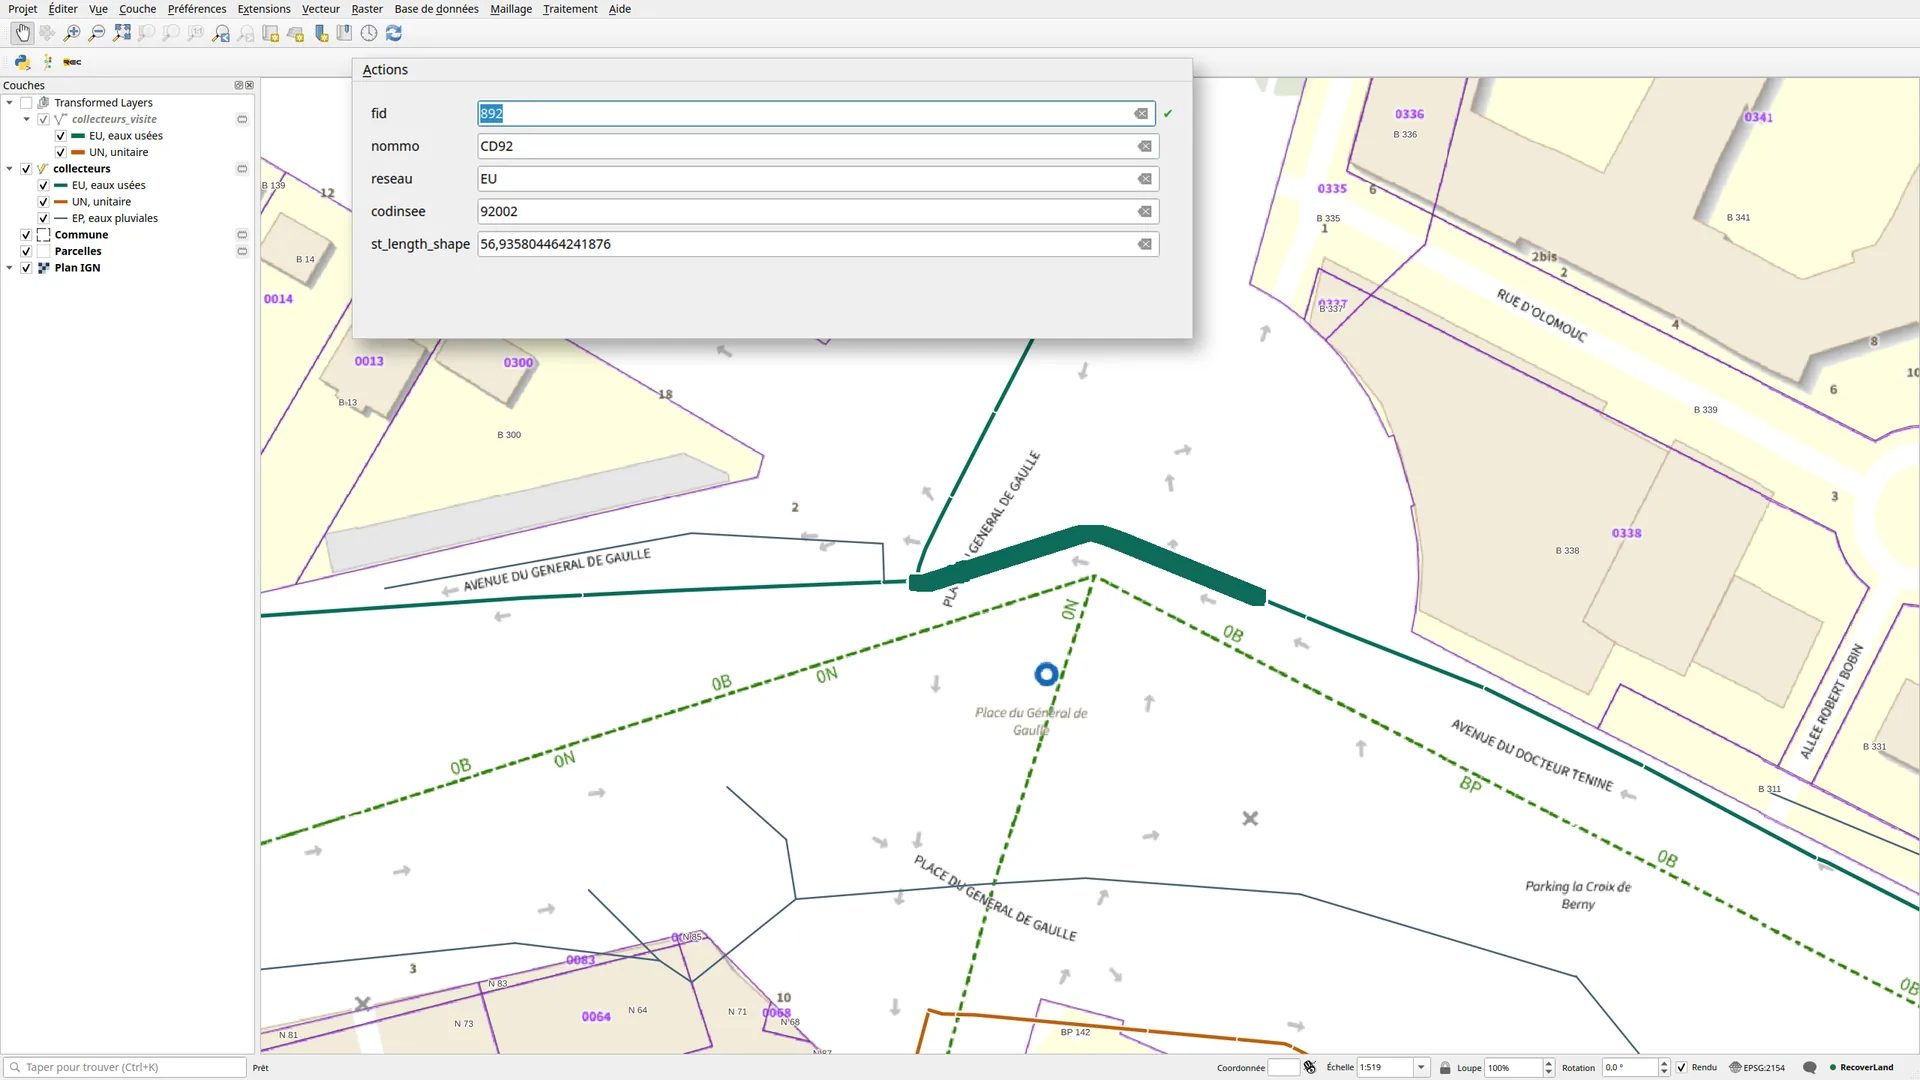Open the Traitement menu
Screen dimensions: 1920x1080
(570, 9)
